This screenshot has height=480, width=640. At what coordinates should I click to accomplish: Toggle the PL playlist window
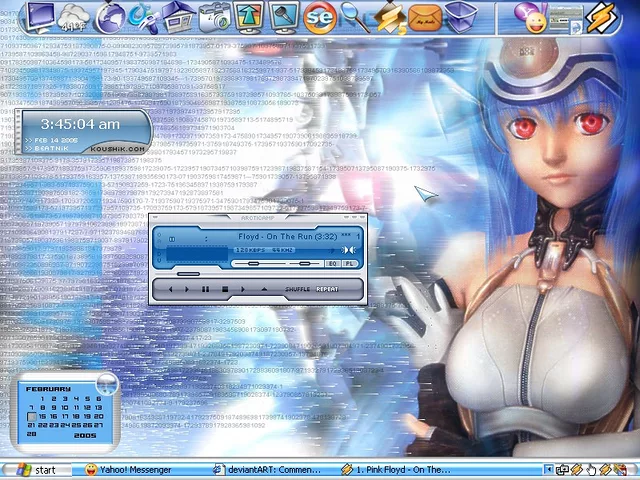click(349, 264)
